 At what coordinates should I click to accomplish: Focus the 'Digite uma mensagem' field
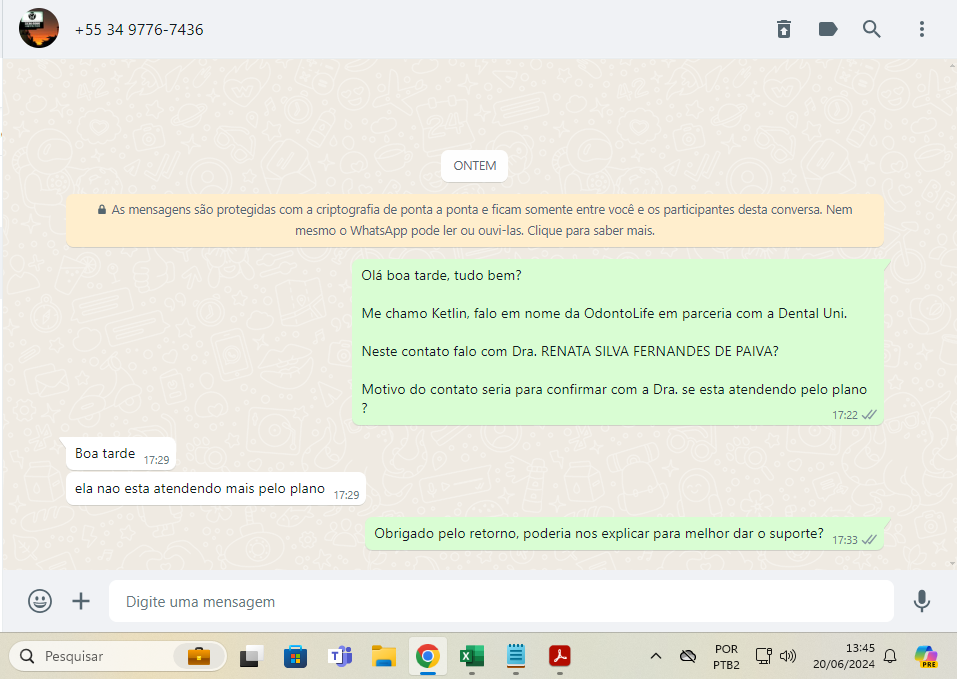501,602
